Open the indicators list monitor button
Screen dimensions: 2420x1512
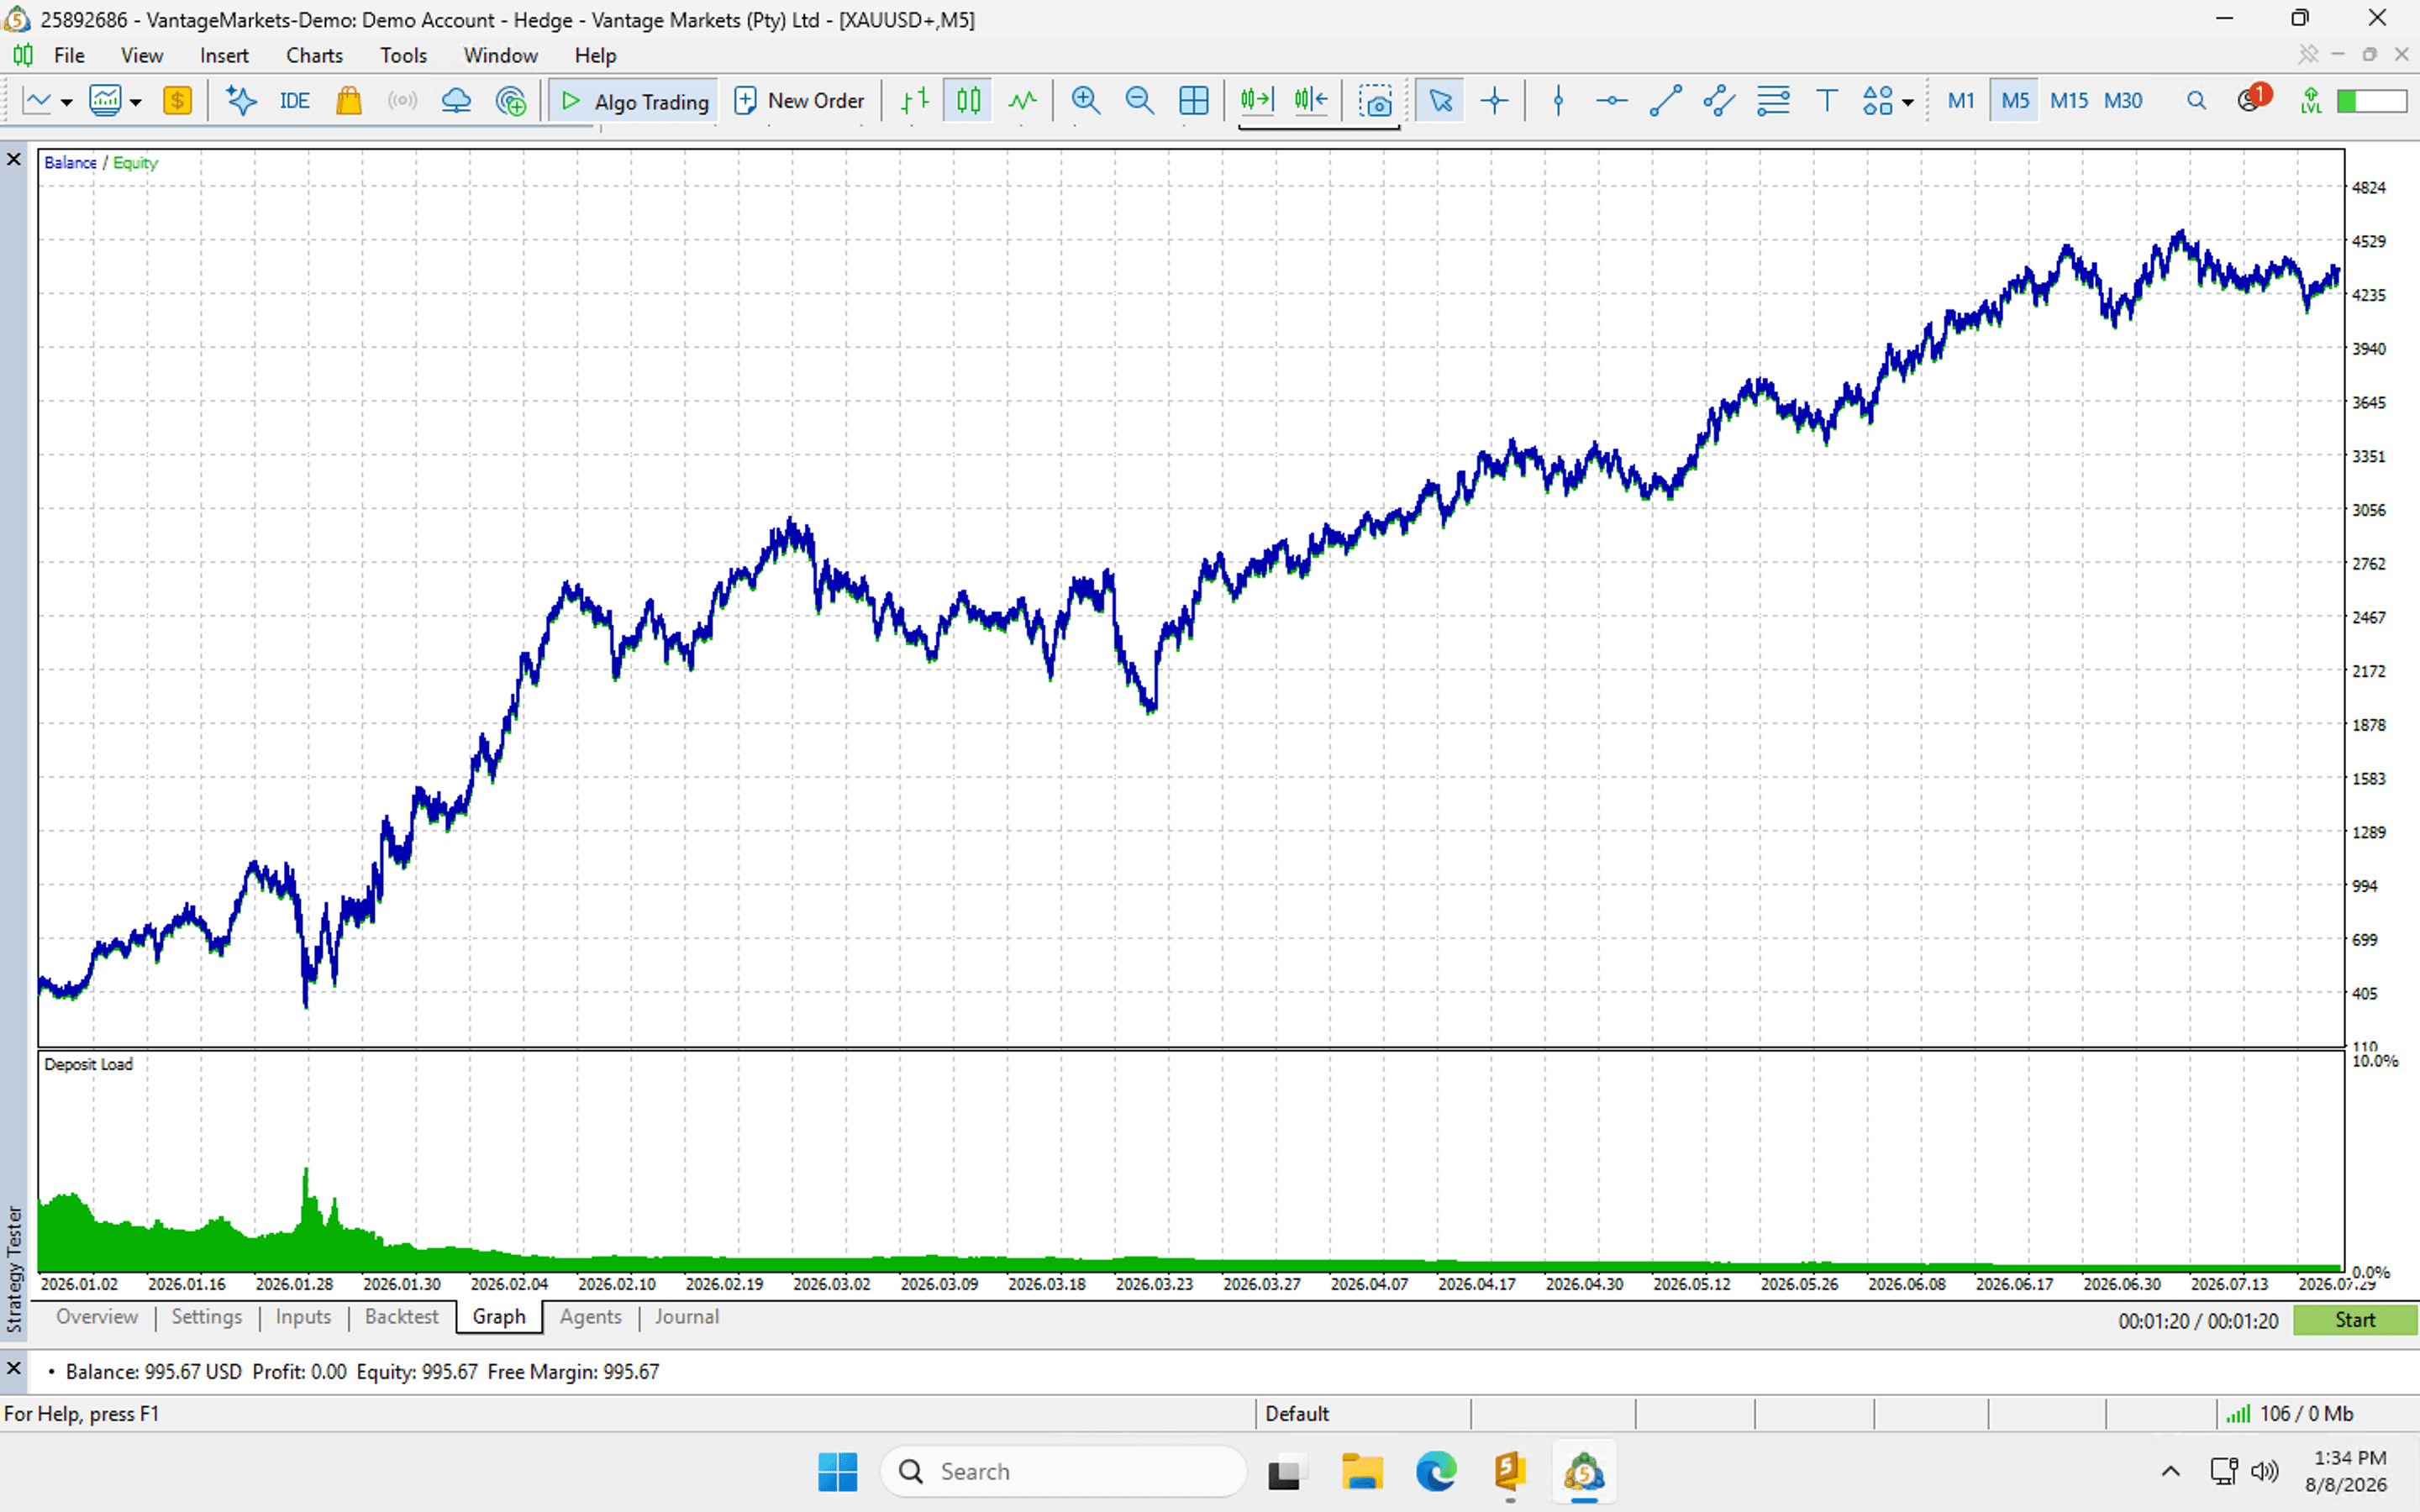105,101
